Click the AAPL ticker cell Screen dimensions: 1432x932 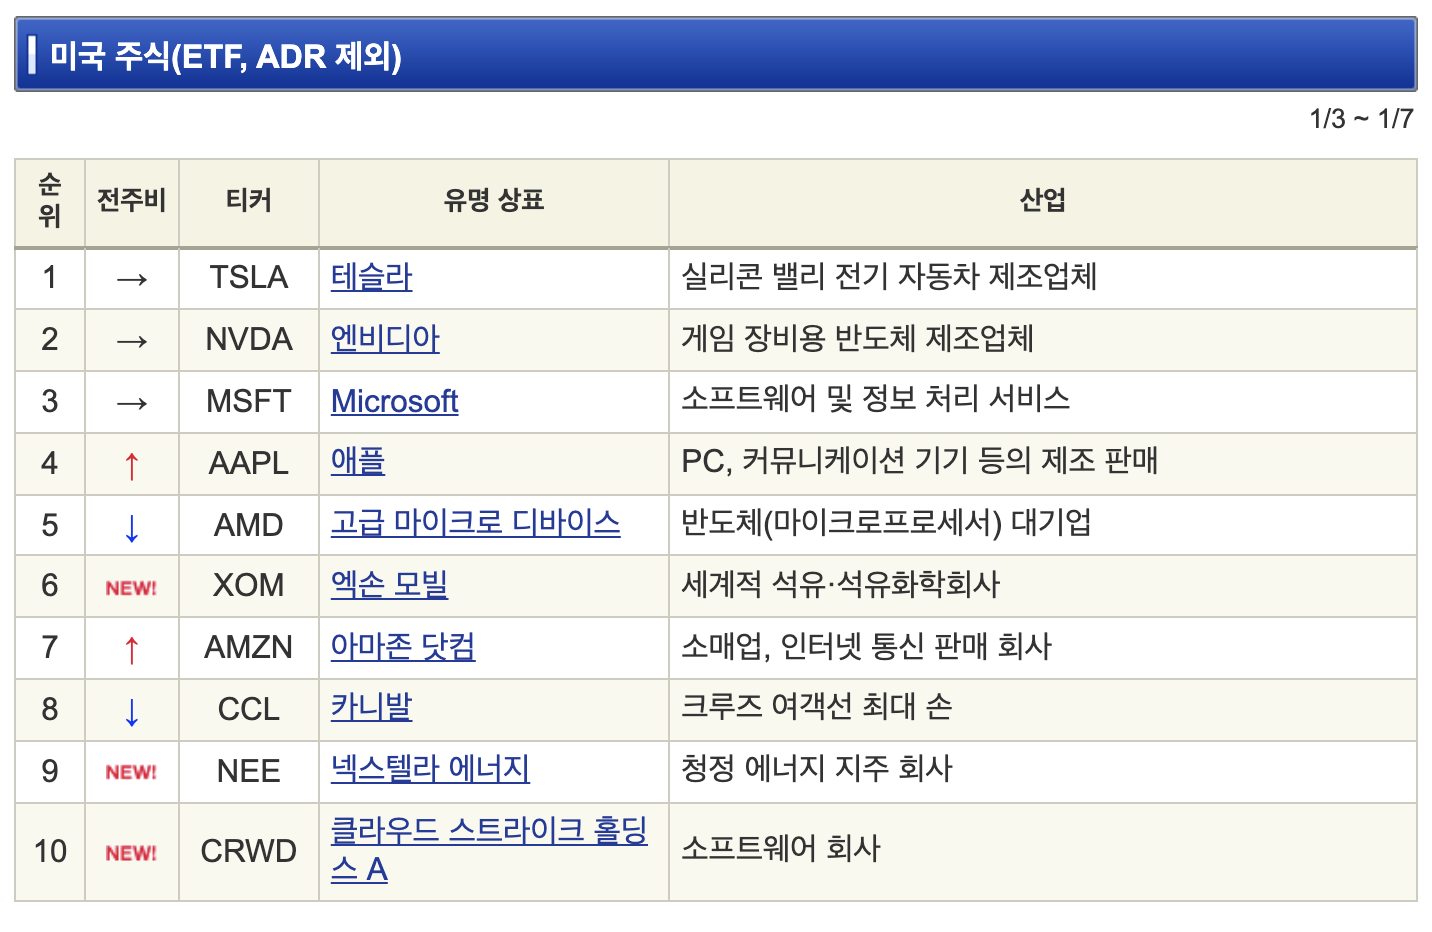[x=249, y=463]
